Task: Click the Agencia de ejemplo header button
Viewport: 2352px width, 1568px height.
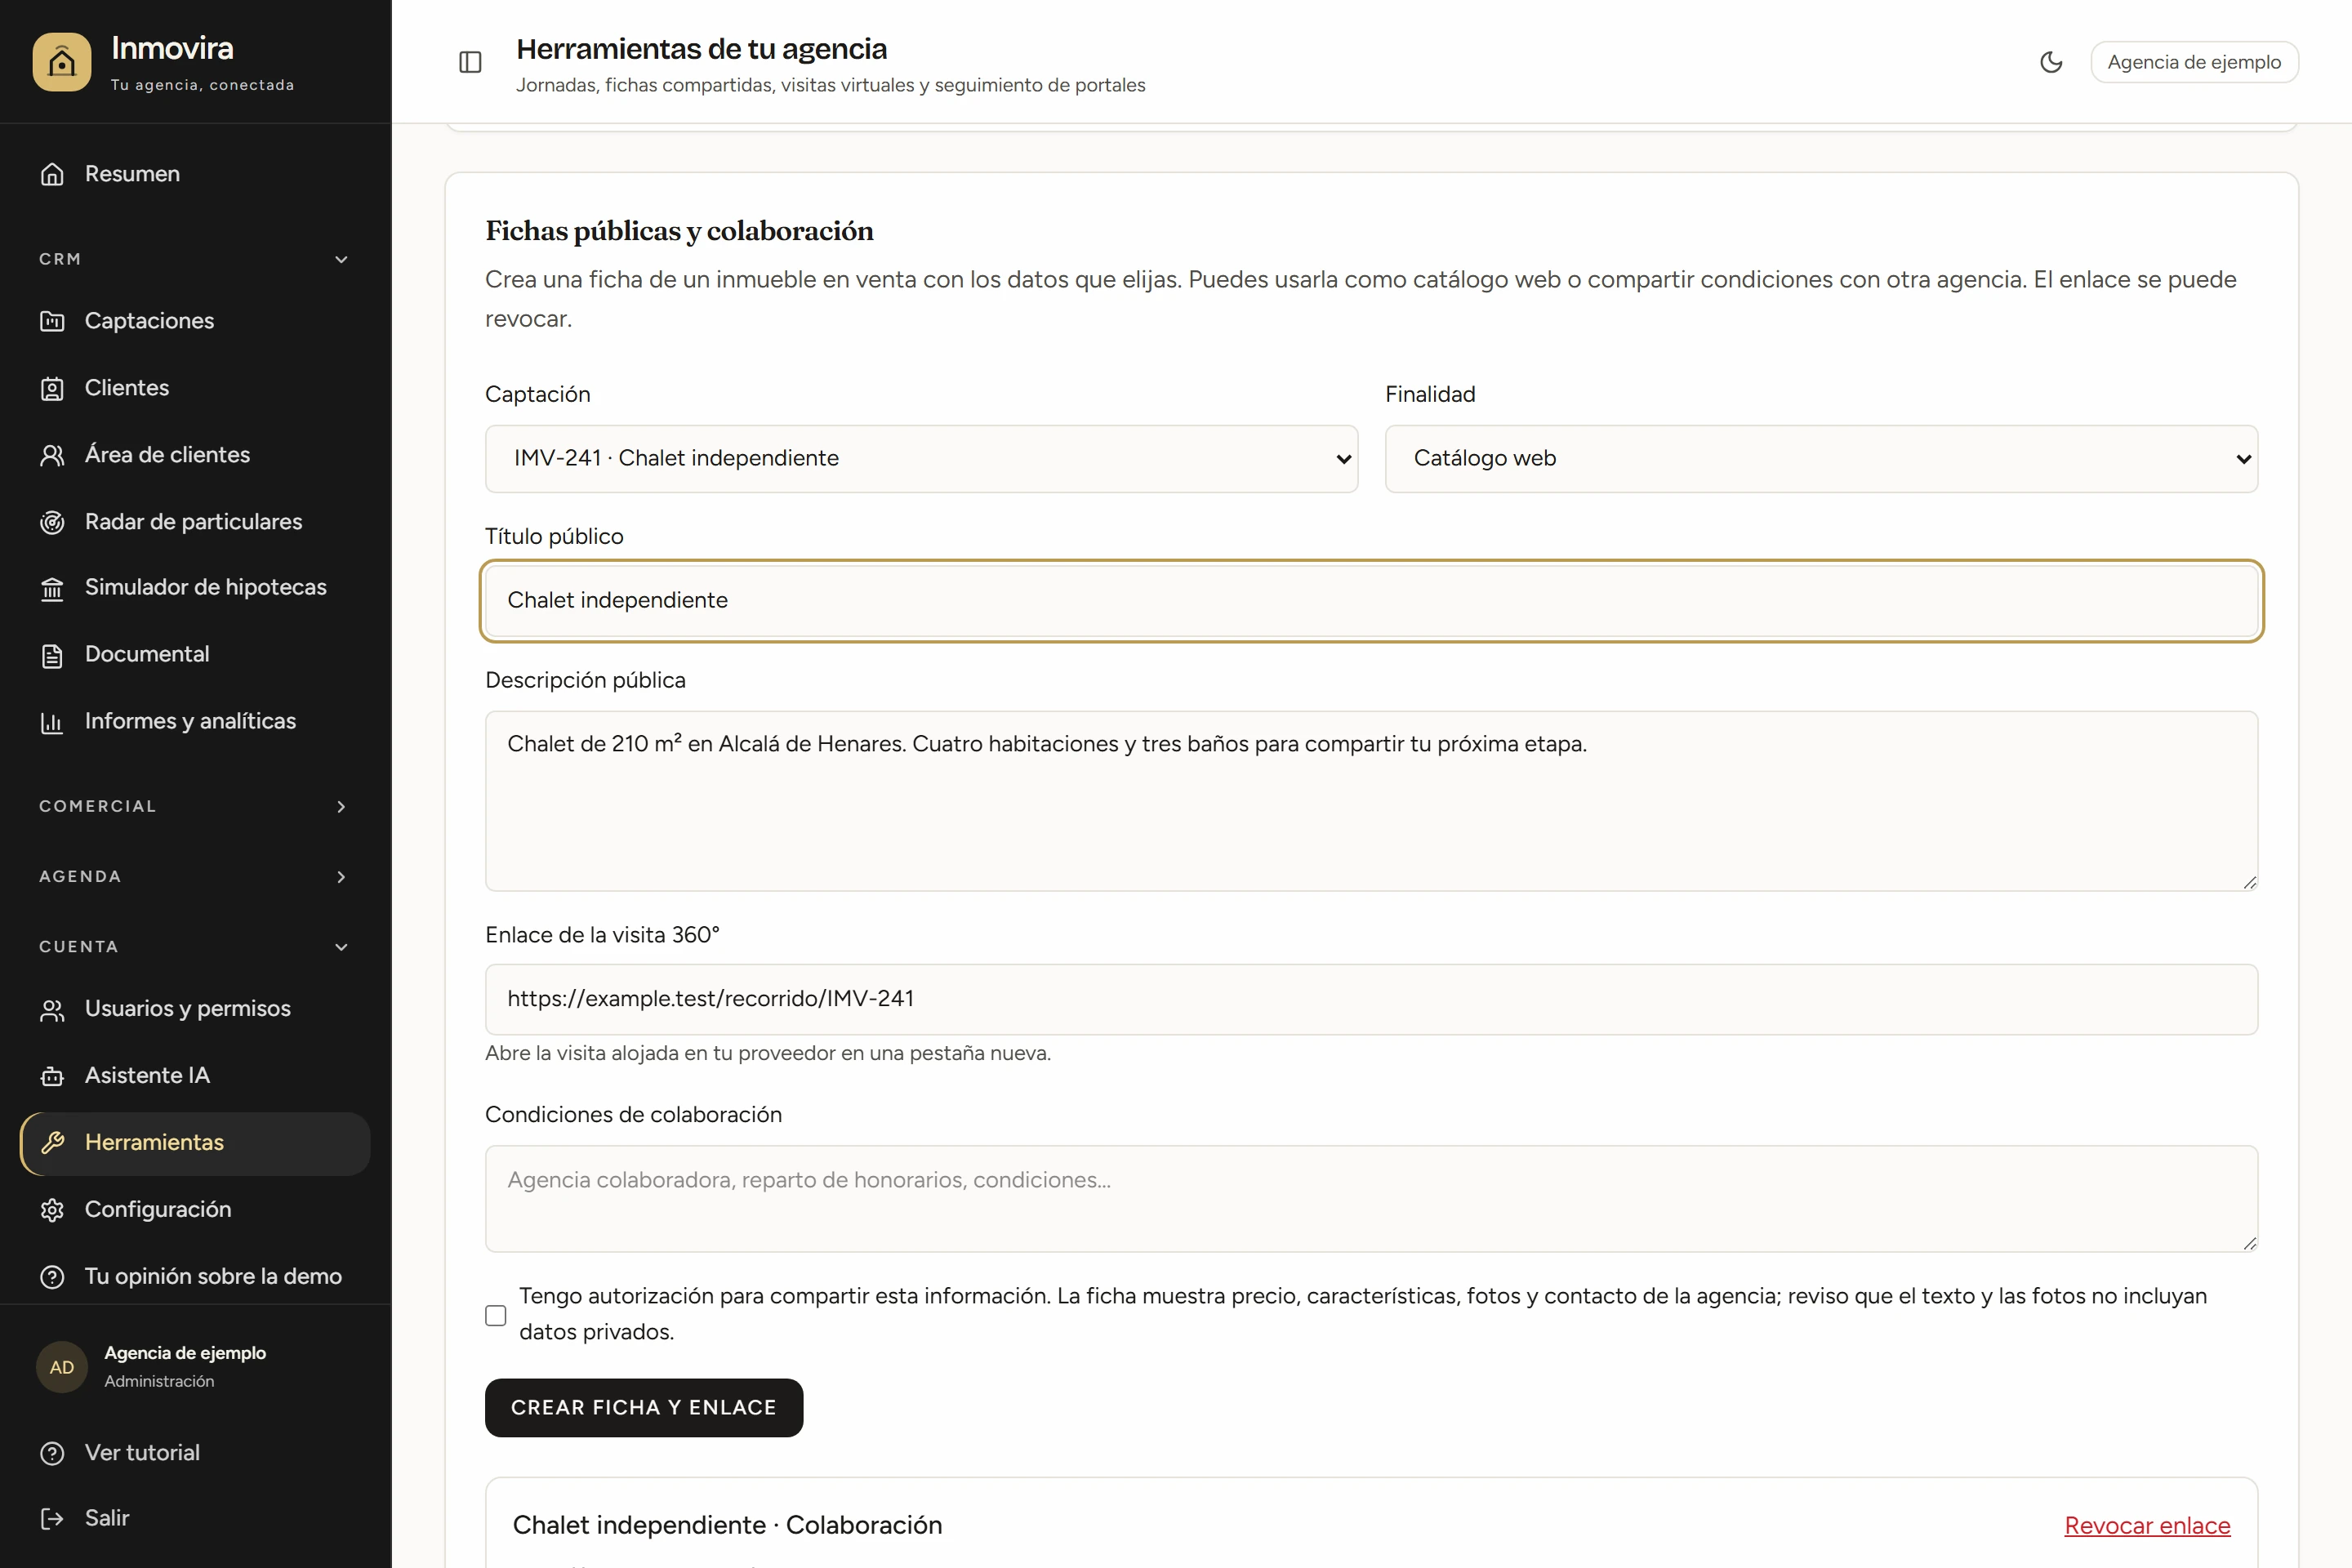Action: [2194, 62]
